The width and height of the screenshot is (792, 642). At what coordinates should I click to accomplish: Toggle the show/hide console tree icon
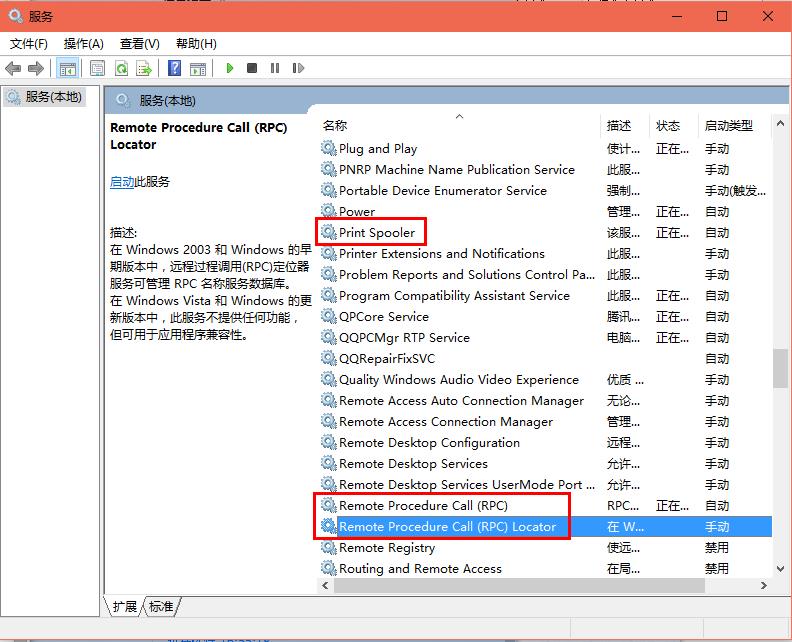tap(67, 68)
